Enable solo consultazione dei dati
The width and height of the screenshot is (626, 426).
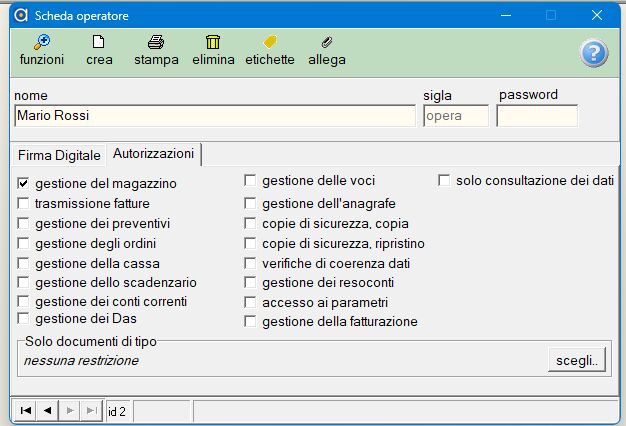coord(445,181)
